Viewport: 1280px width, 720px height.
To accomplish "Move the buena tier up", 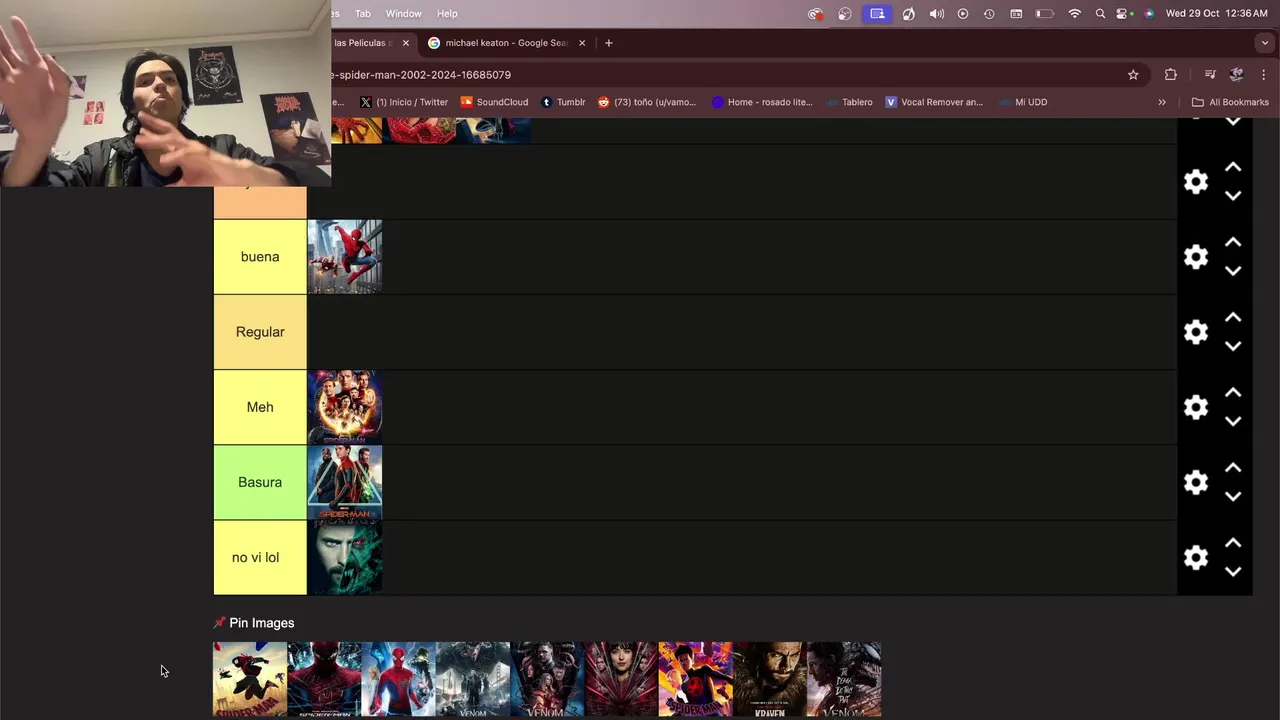I will (x=1233, y=243).
